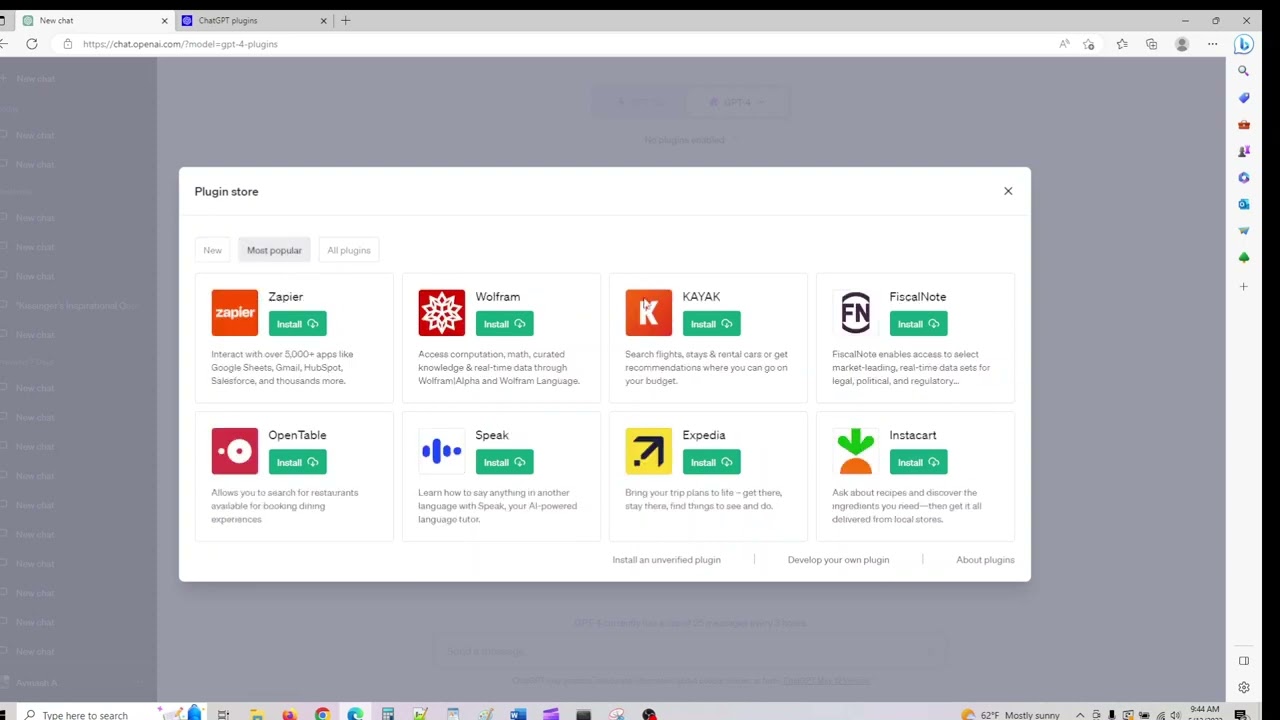Refresh the current page
The width and height of the screenshot is (1280, 720).
[x=32, y=44]
